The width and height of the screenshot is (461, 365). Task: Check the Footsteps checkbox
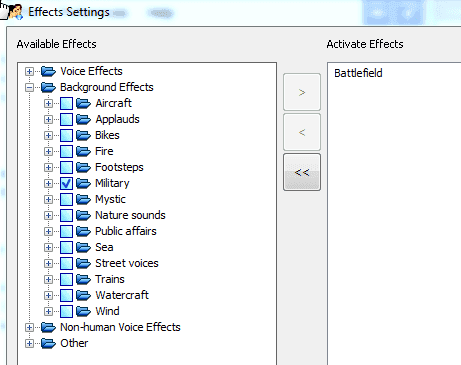[x=66, y=167]
